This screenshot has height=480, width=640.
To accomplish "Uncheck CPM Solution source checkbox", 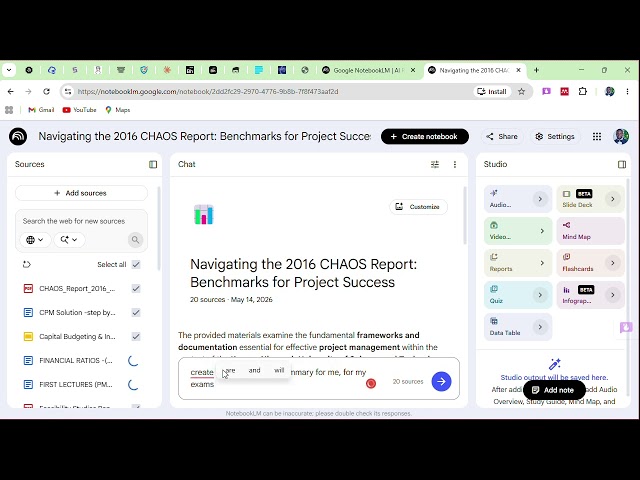I will 136,313.
